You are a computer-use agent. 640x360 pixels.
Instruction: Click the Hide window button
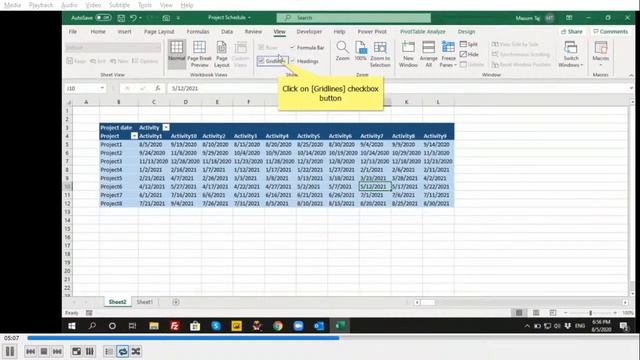click(469, 54)
